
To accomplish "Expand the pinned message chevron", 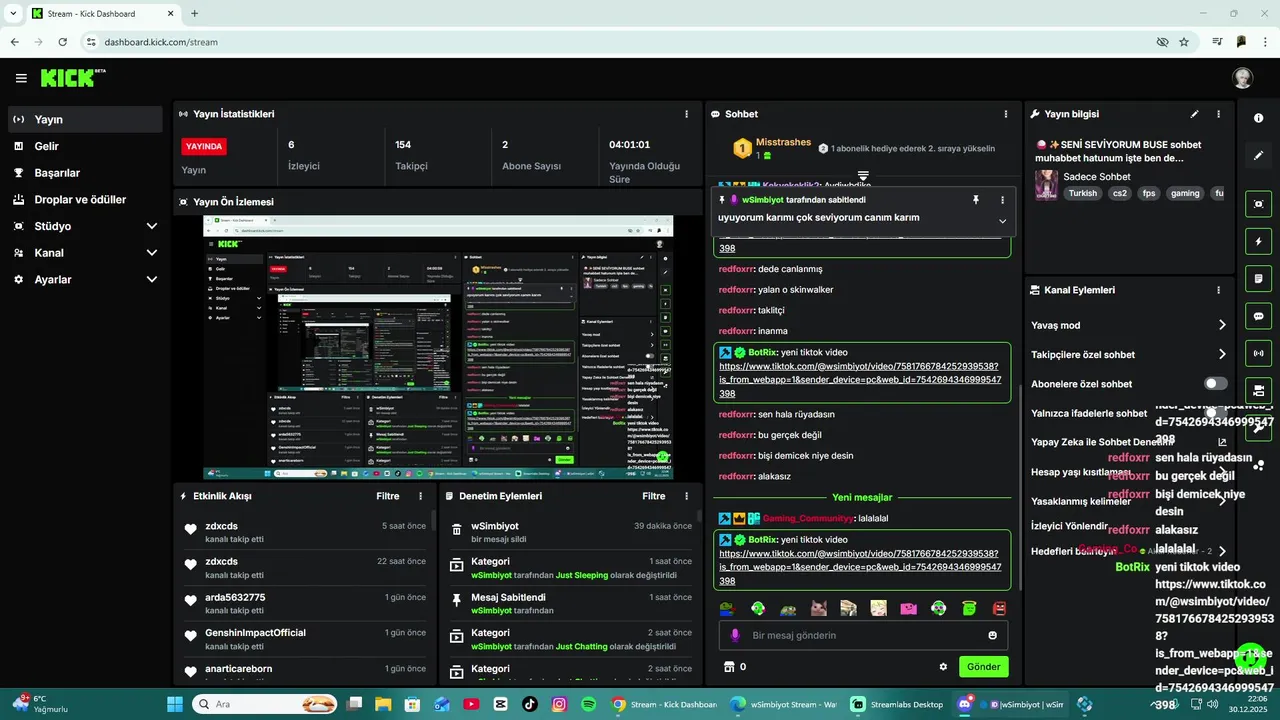I will tap(1002, 221).
